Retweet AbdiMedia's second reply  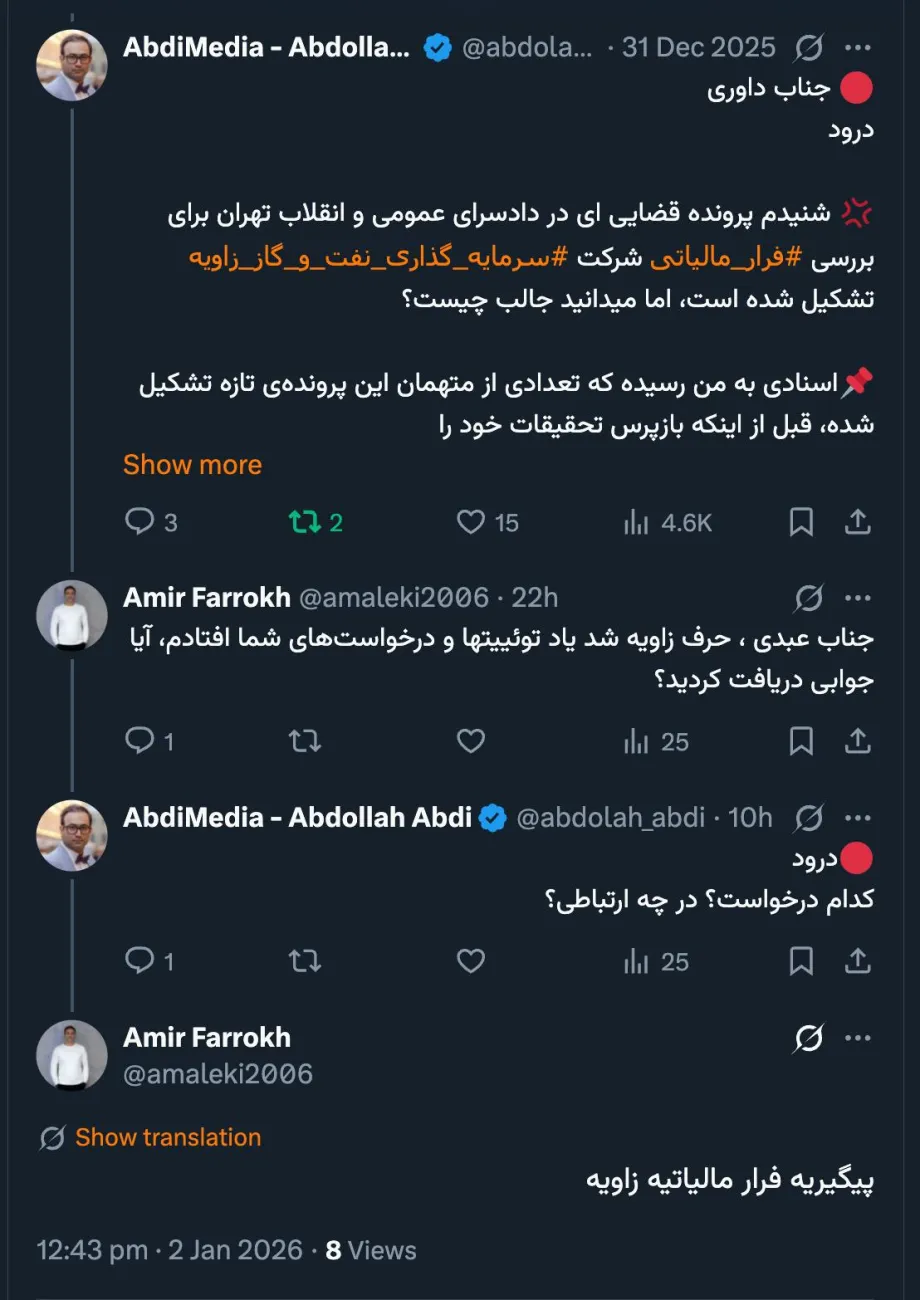point(303,961)
